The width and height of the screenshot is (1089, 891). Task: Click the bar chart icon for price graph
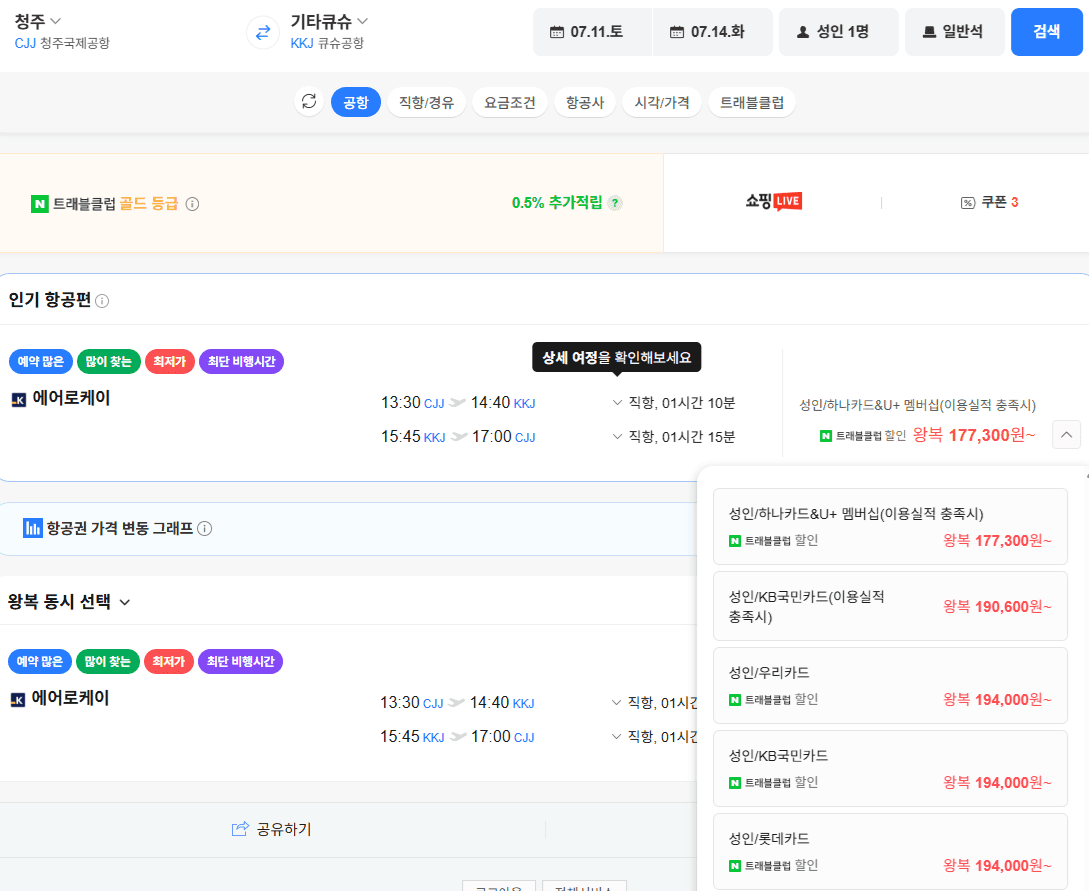[x=32, y=528]
